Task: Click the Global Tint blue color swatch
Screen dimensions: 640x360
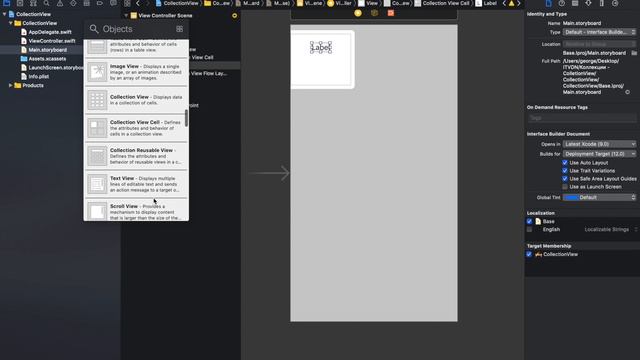Action: click(x=571, y=197)
